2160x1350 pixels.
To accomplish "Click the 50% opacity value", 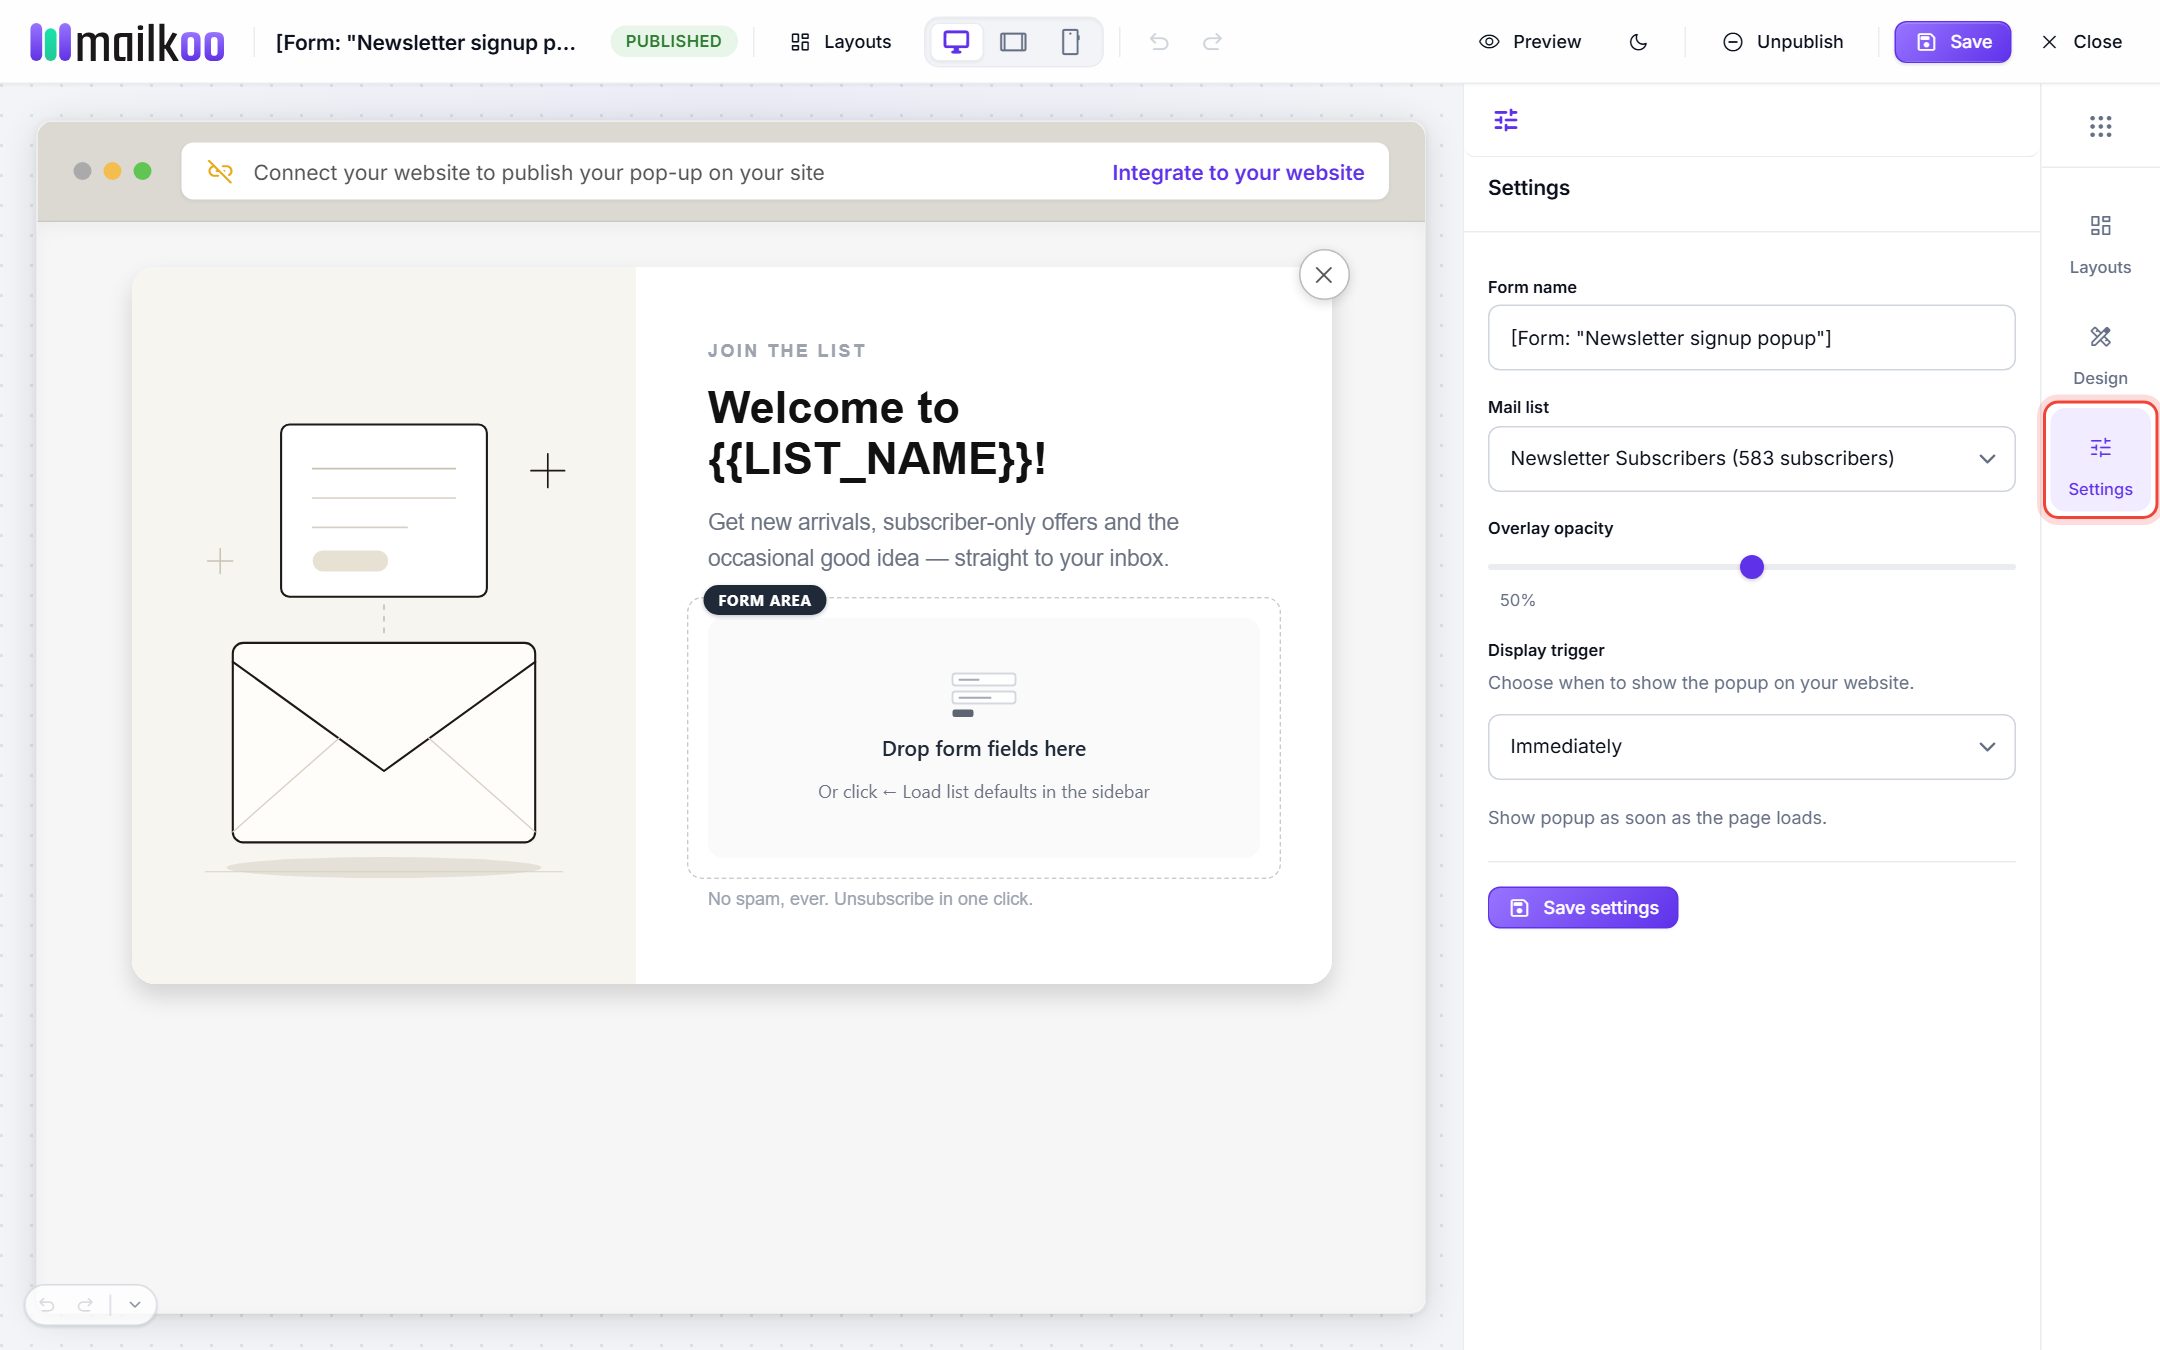I will pyautogui.click(x=1517, y=600).
